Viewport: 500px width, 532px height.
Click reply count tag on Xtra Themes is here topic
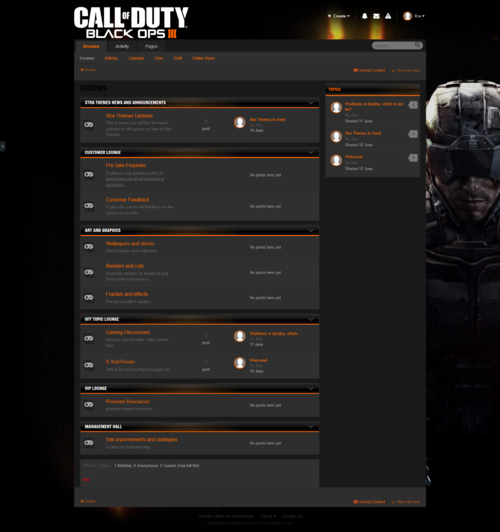coord(413,134)
